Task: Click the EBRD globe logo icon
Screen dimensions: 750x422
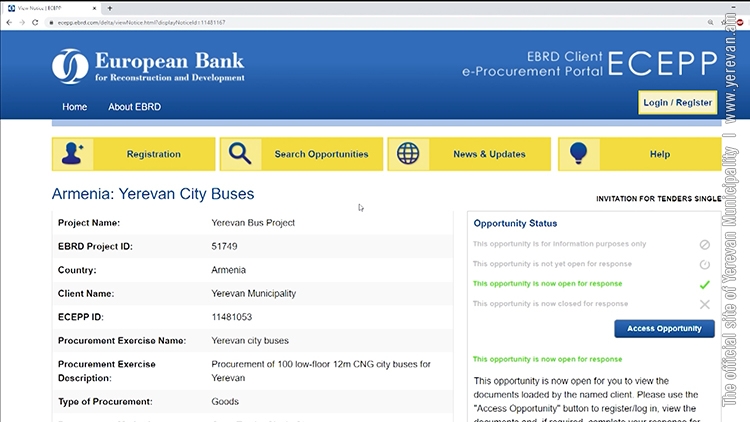Action: (70, 66)
